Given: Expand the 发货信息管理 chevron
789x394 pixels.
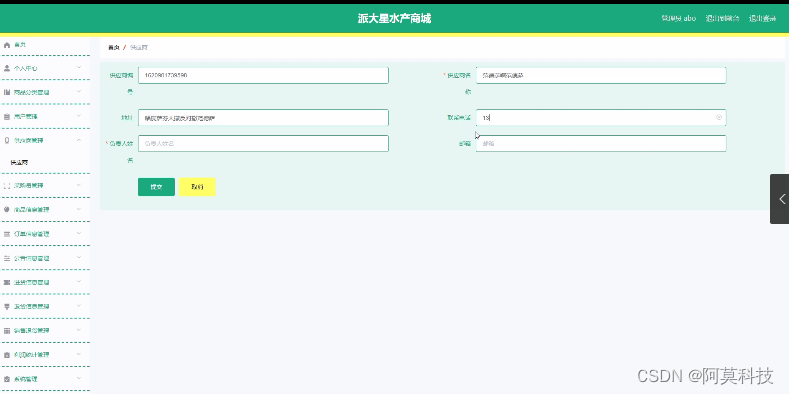Looking at the screenshot, I should (x=78, y=305).
